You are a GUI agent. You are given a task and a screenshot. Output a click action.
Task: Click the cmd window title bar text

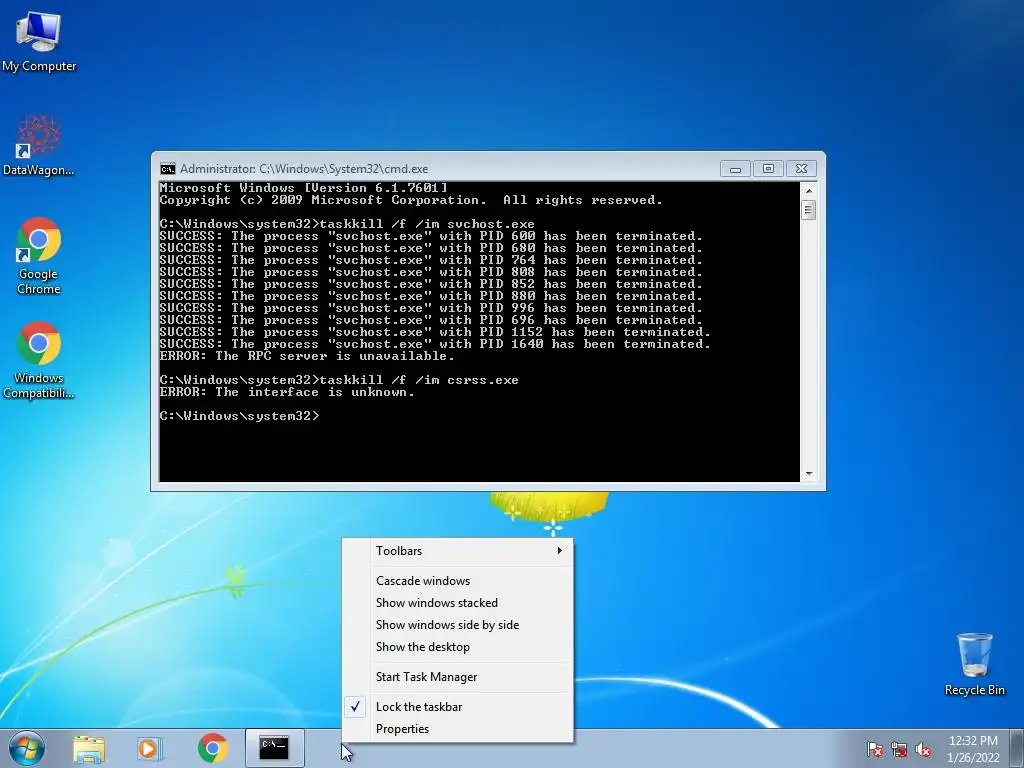pyautogui.click(x=304, y=169)
